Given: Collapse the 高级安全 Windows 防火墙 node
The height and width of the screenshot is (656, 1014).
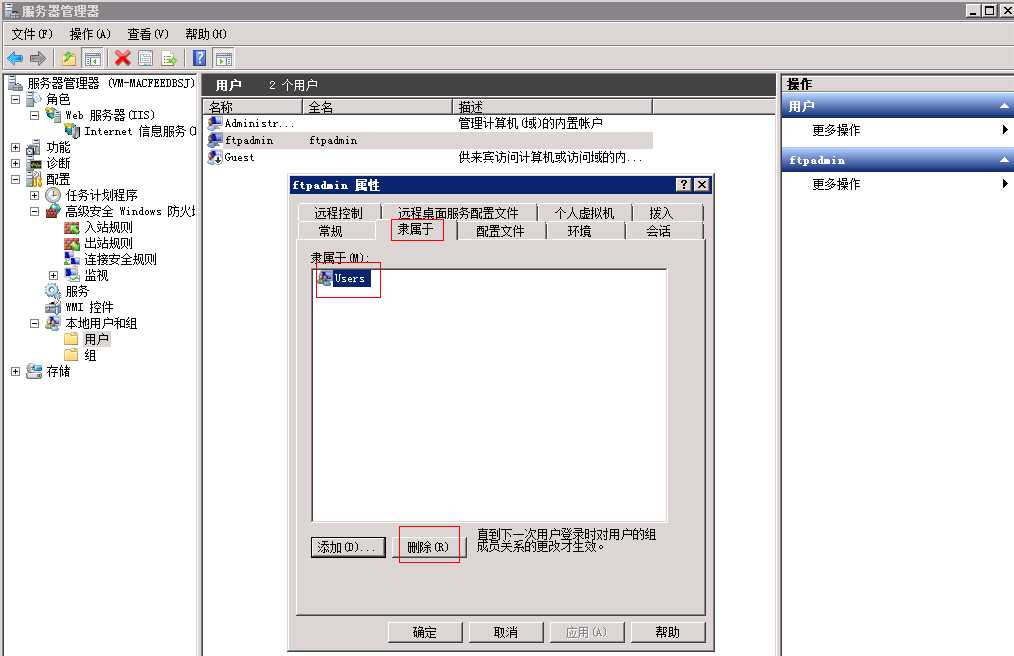Looking at the screenshot, I should [x=34, y=212].
